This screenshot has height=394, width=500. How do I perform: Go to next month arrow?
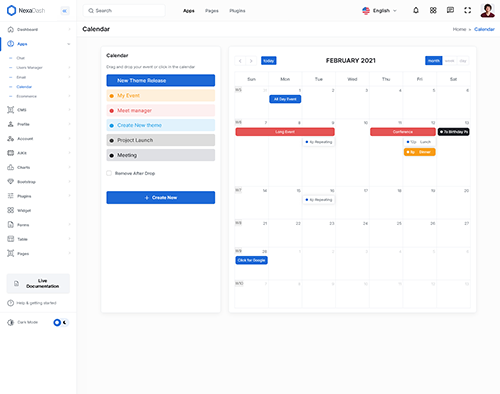(x=251, y=61)
